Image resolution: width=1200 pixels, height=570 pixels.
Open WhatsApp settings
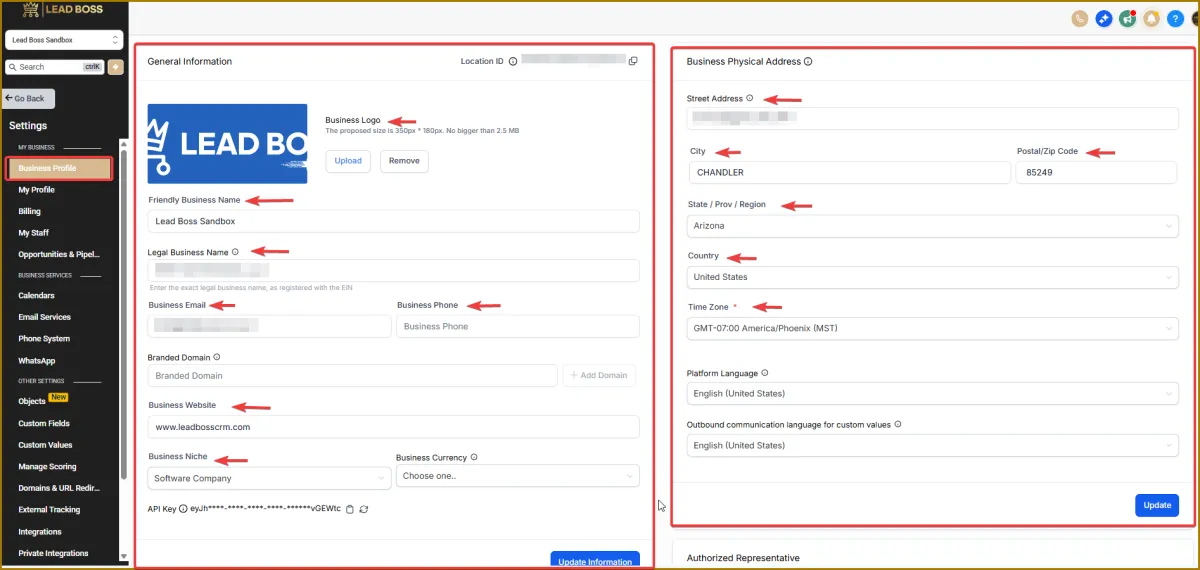point(37,361)
